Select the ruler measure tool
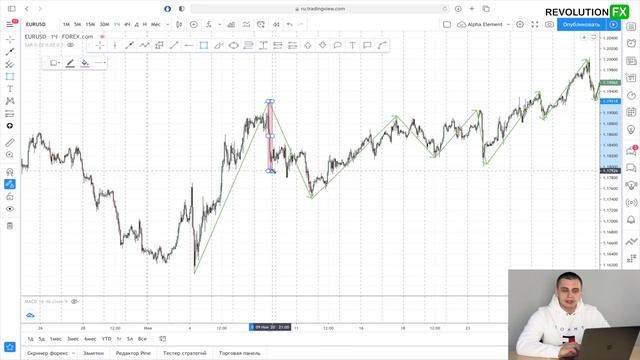640x360 pixels. 10,142
